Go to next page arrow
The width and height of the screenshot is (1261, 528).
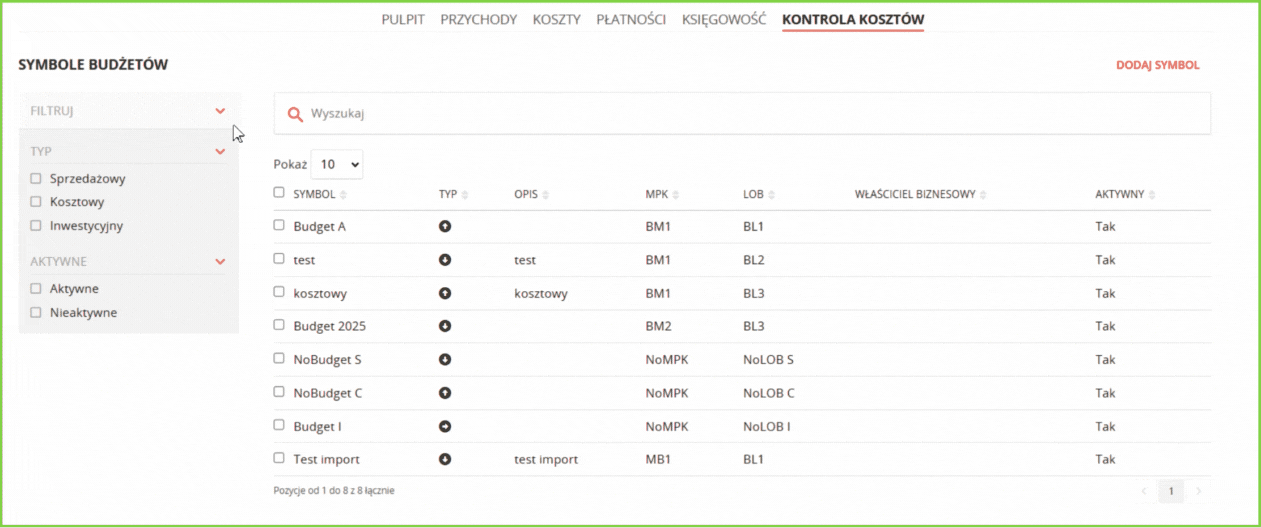click(x=1198, y=491)
